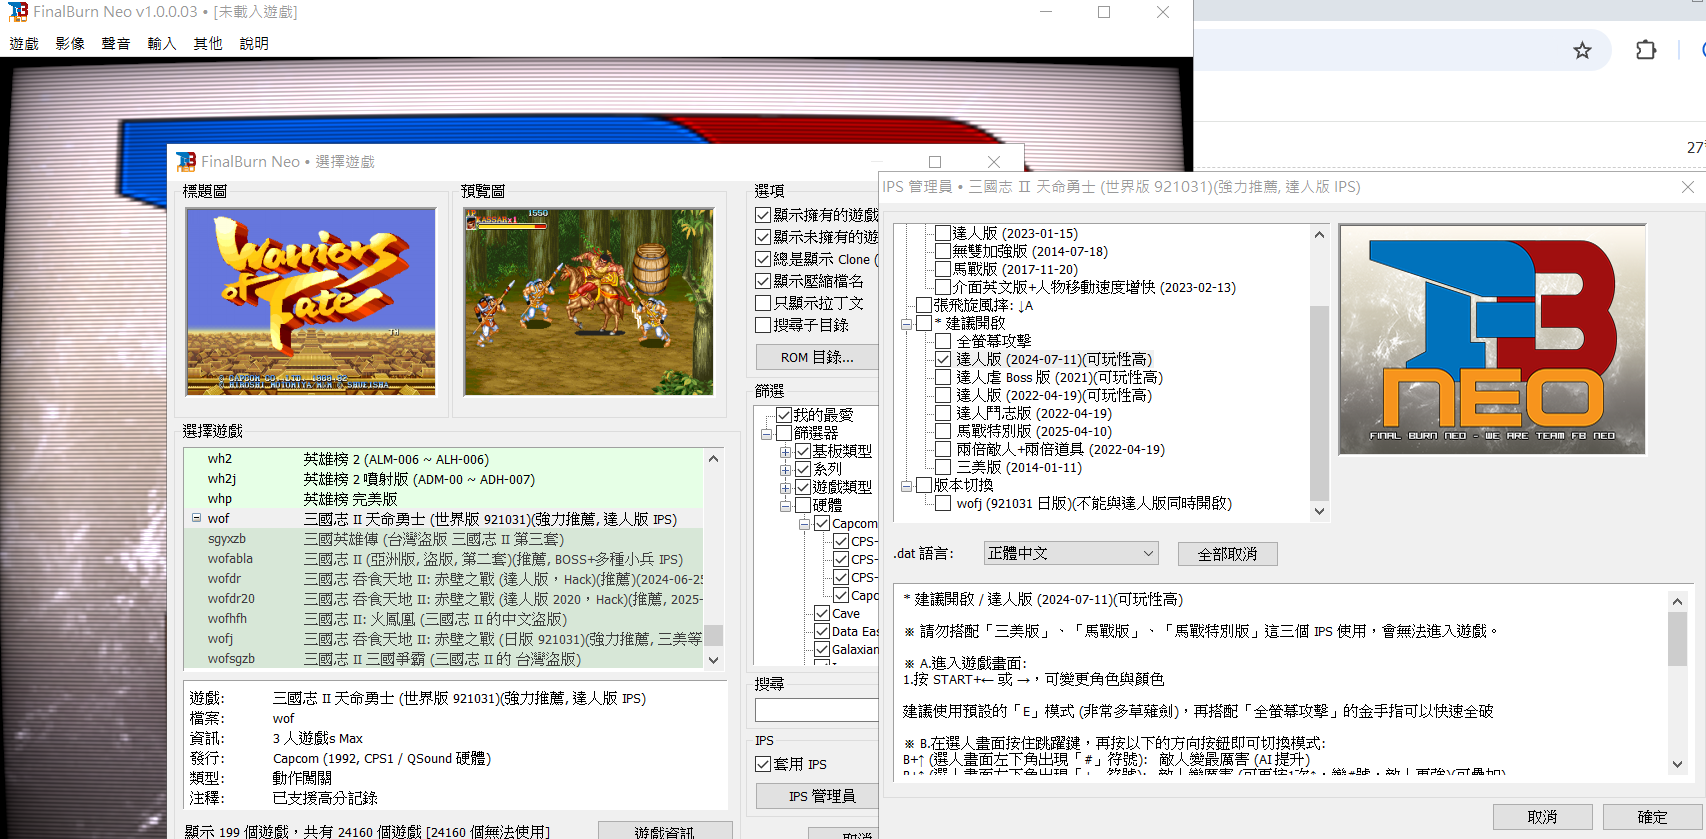Toggle the 套用 IPS checkbox

coord(763,764)
